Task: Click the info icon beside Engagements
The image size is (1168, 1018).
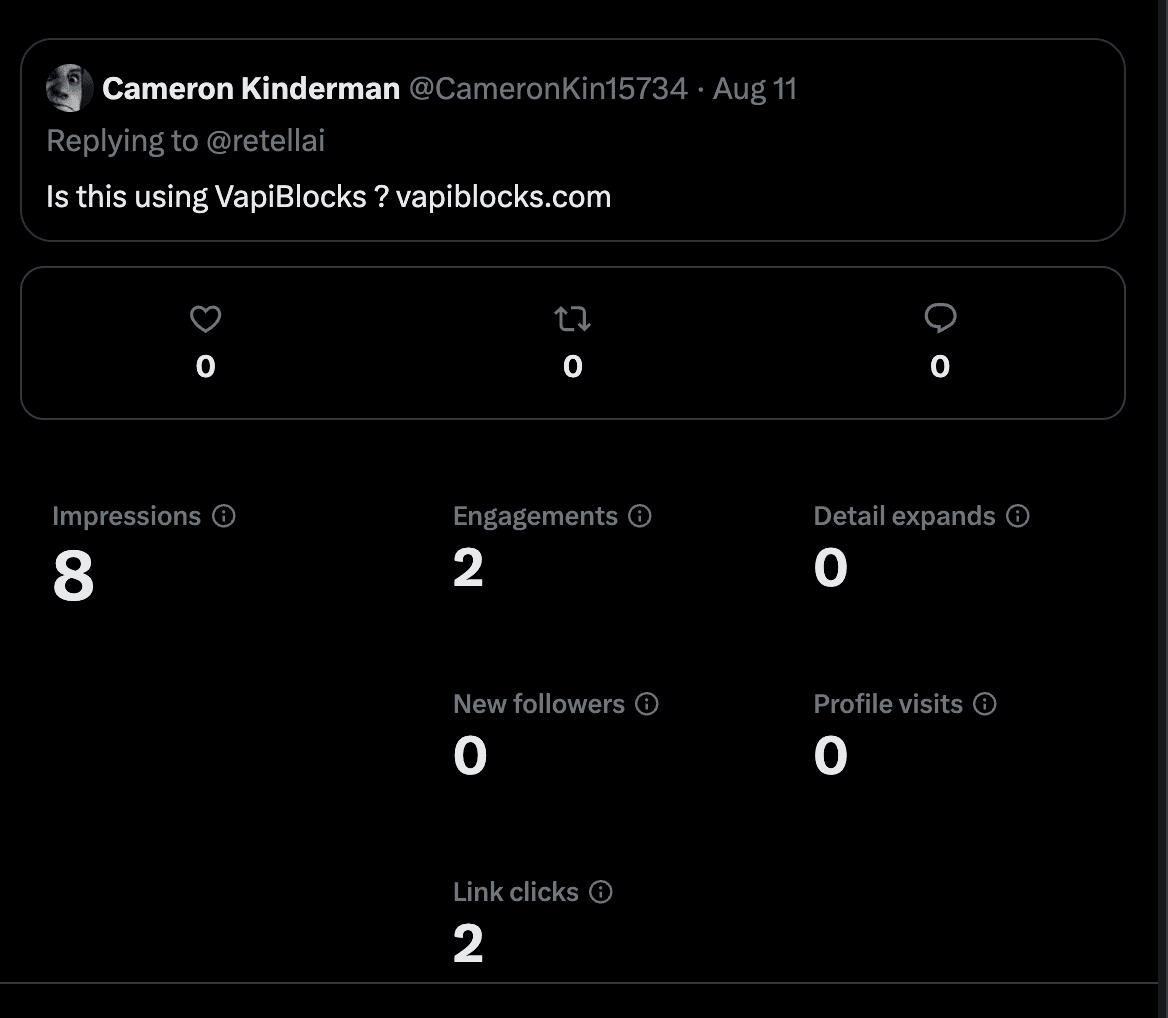Action: (639, 517)
